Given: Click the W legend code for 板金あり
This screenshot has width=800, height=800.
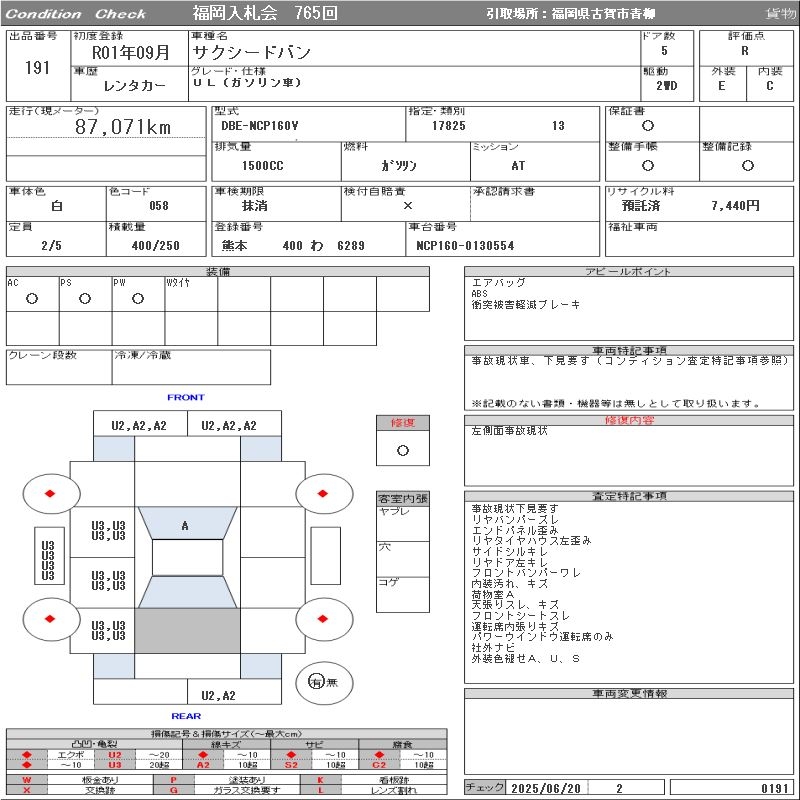Looking at the screenshot, I should tap(27, 779).
